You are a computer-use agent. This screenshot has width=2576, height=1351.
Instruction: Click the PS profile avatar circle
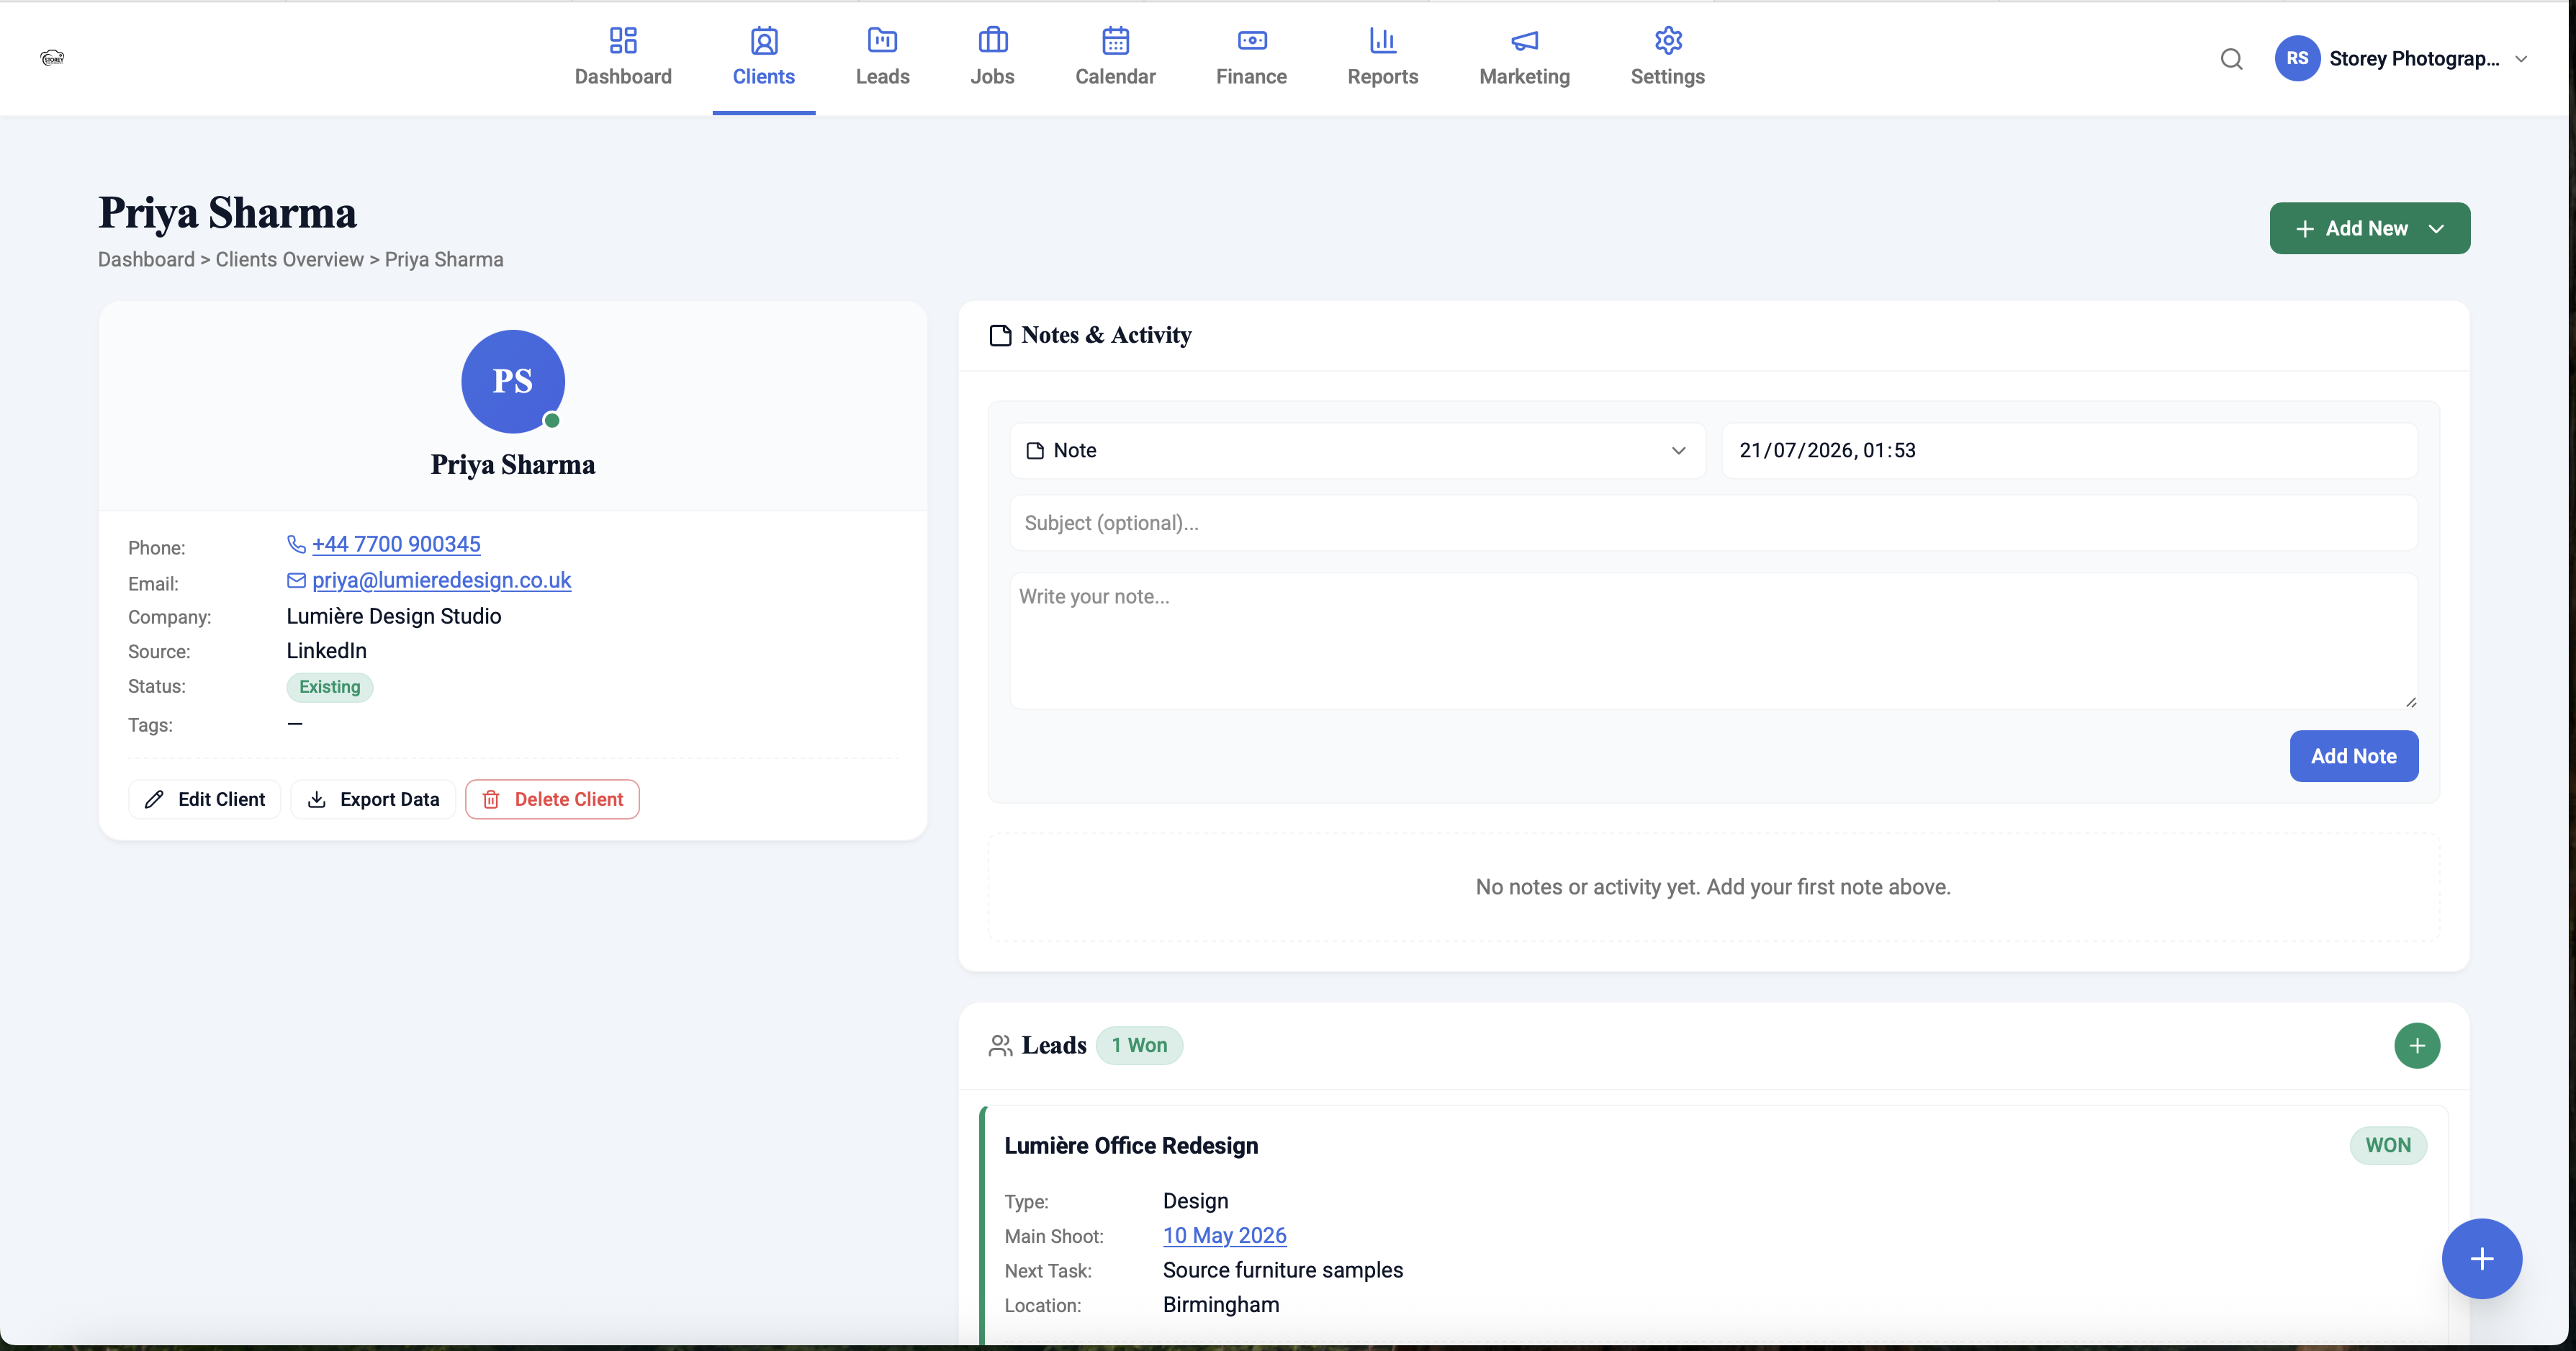click(513, 381)
